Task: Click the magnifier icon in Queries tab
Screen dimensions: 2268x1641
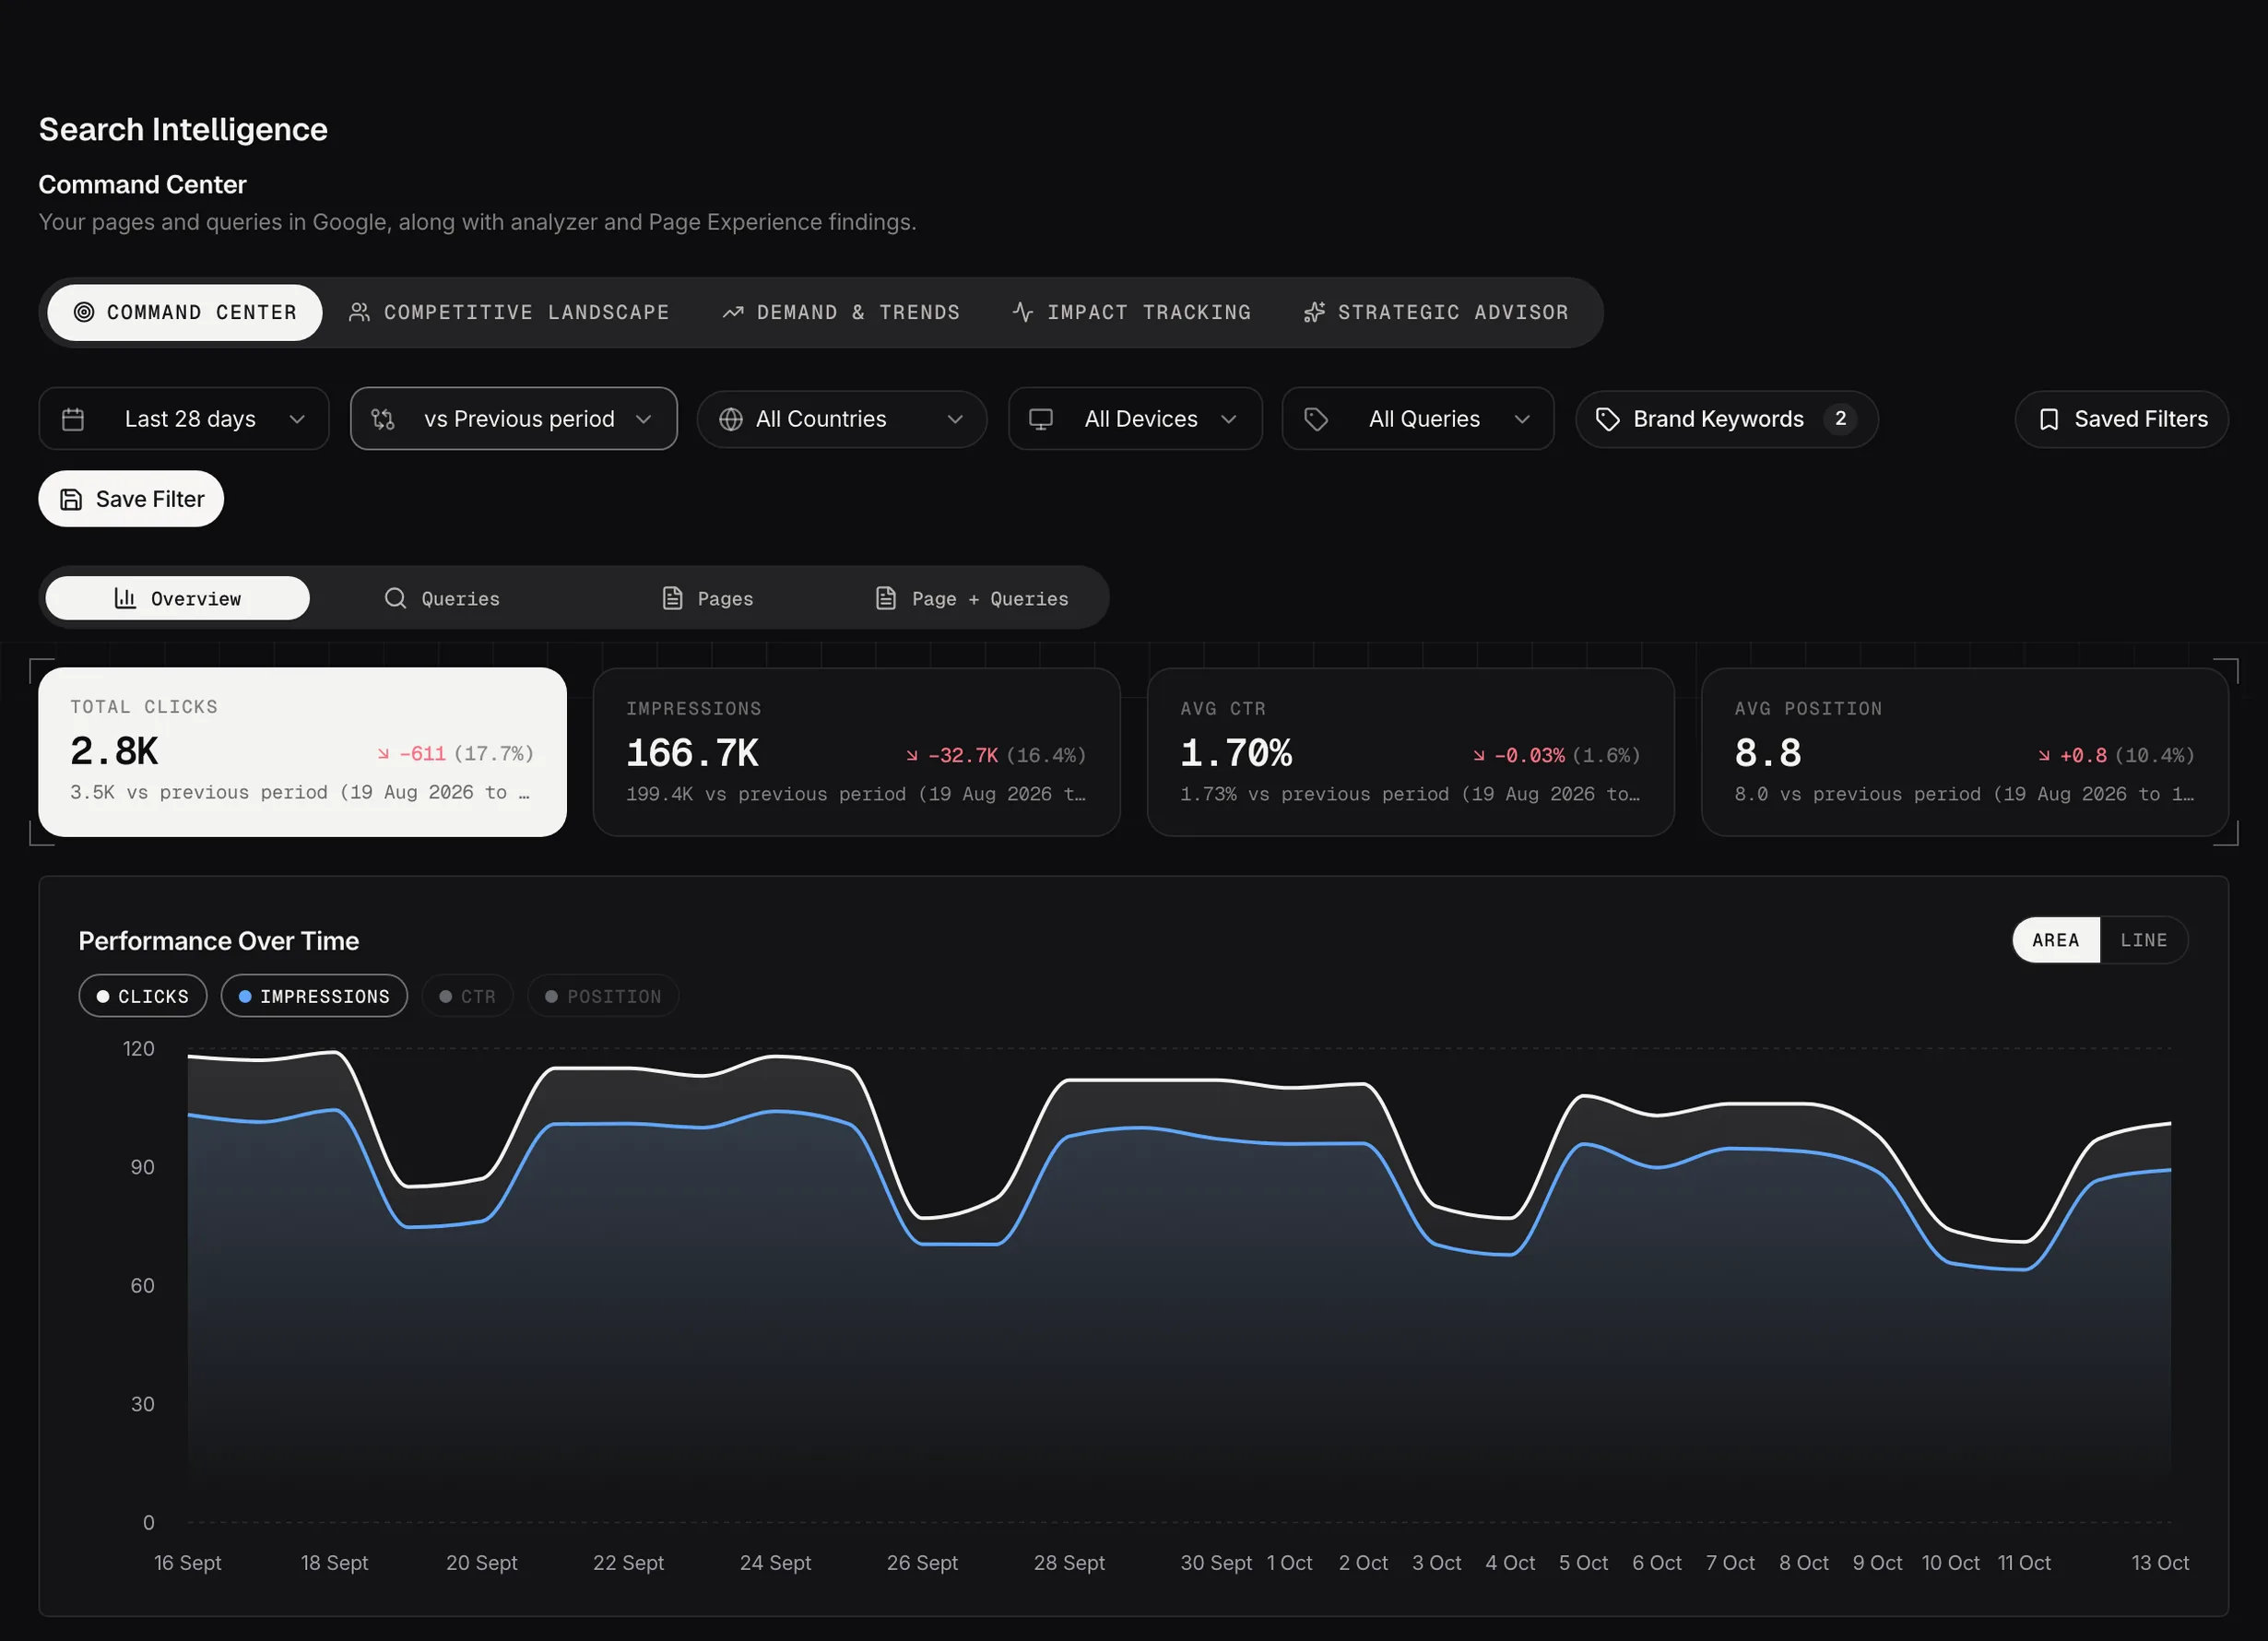Action: (x=395, y=598)
